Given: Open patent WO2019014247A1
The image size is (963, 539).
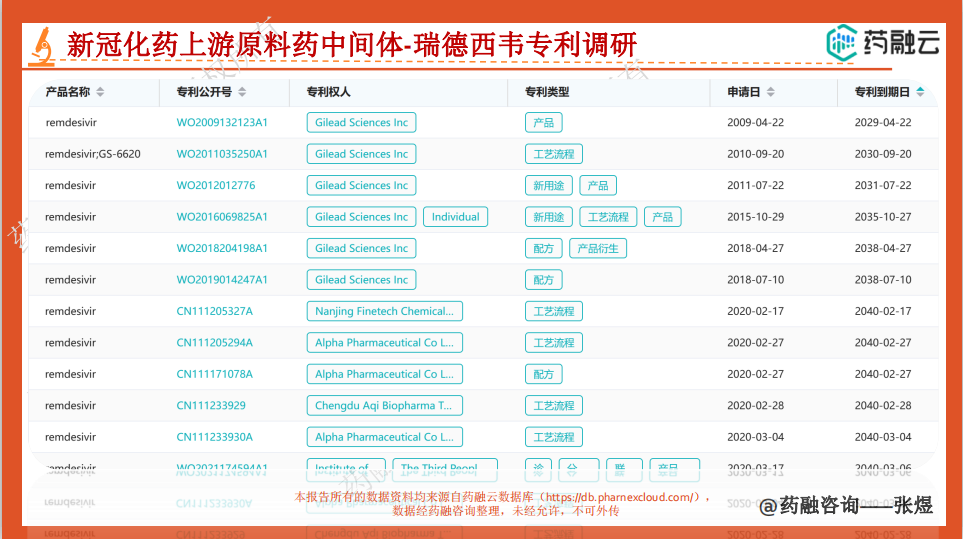Looking at the screenshot, I should (222, 280).
